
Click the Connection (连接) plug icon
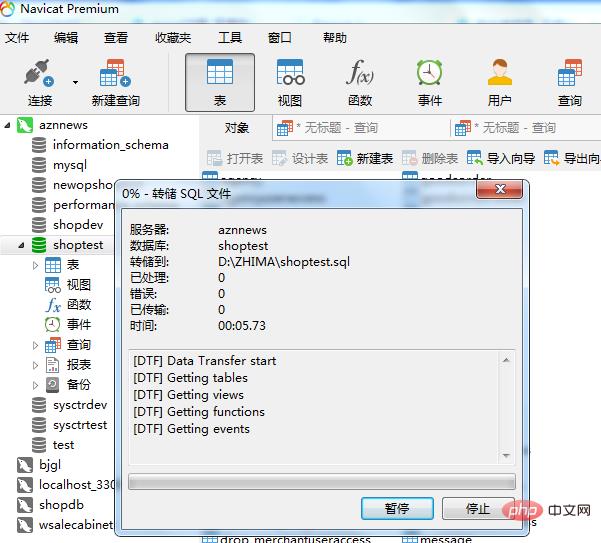click(39, 73)
